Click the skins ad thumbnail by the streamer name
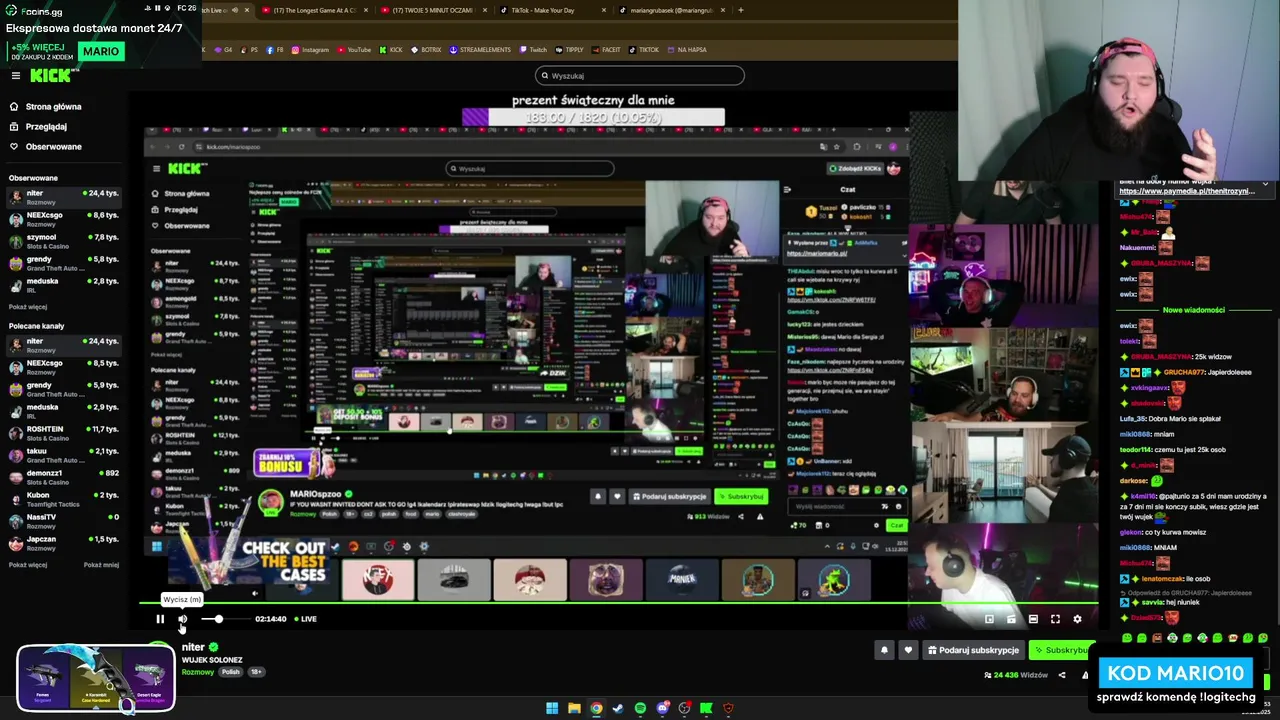Viewport: 1280px width, 720px height. click(x=96, y=679)
